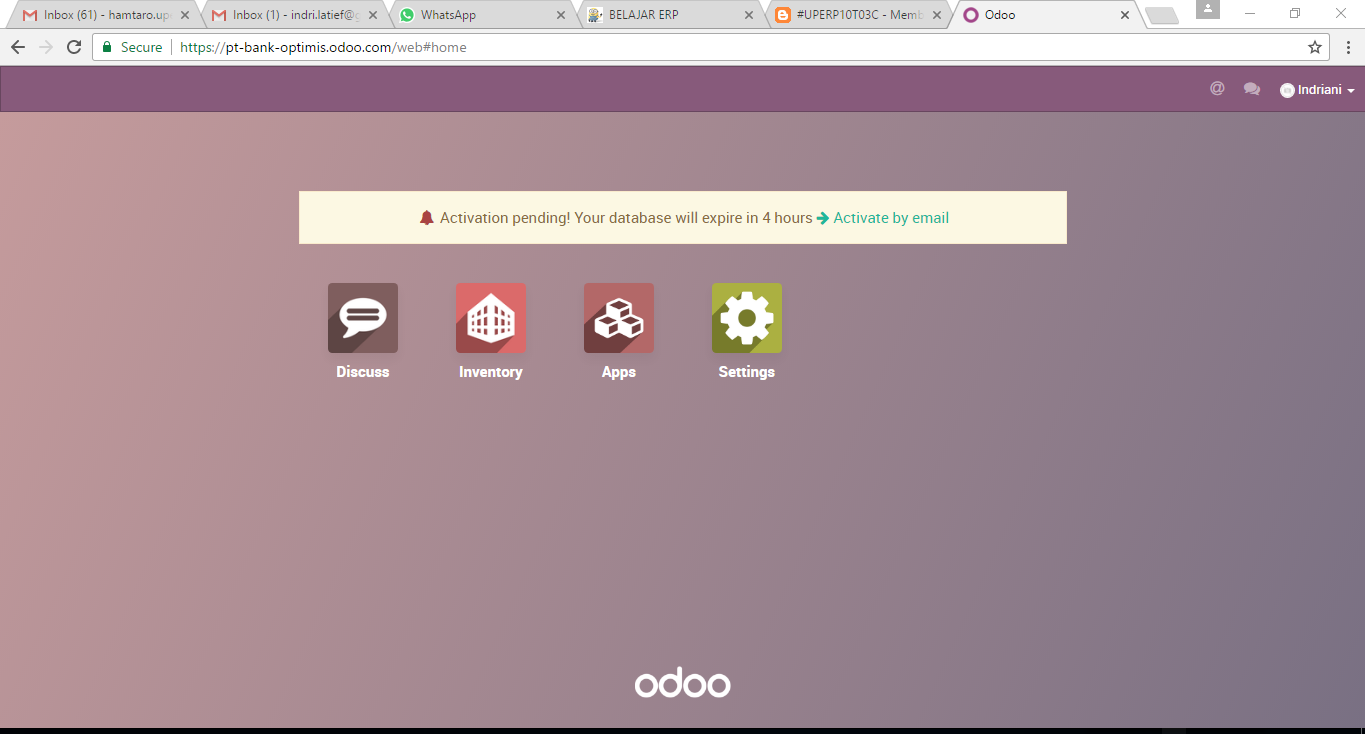The width and height of the screenshot is (1365, 734).
Task: Close the Inbox (1) tab
Action: (x=372, y=15)
